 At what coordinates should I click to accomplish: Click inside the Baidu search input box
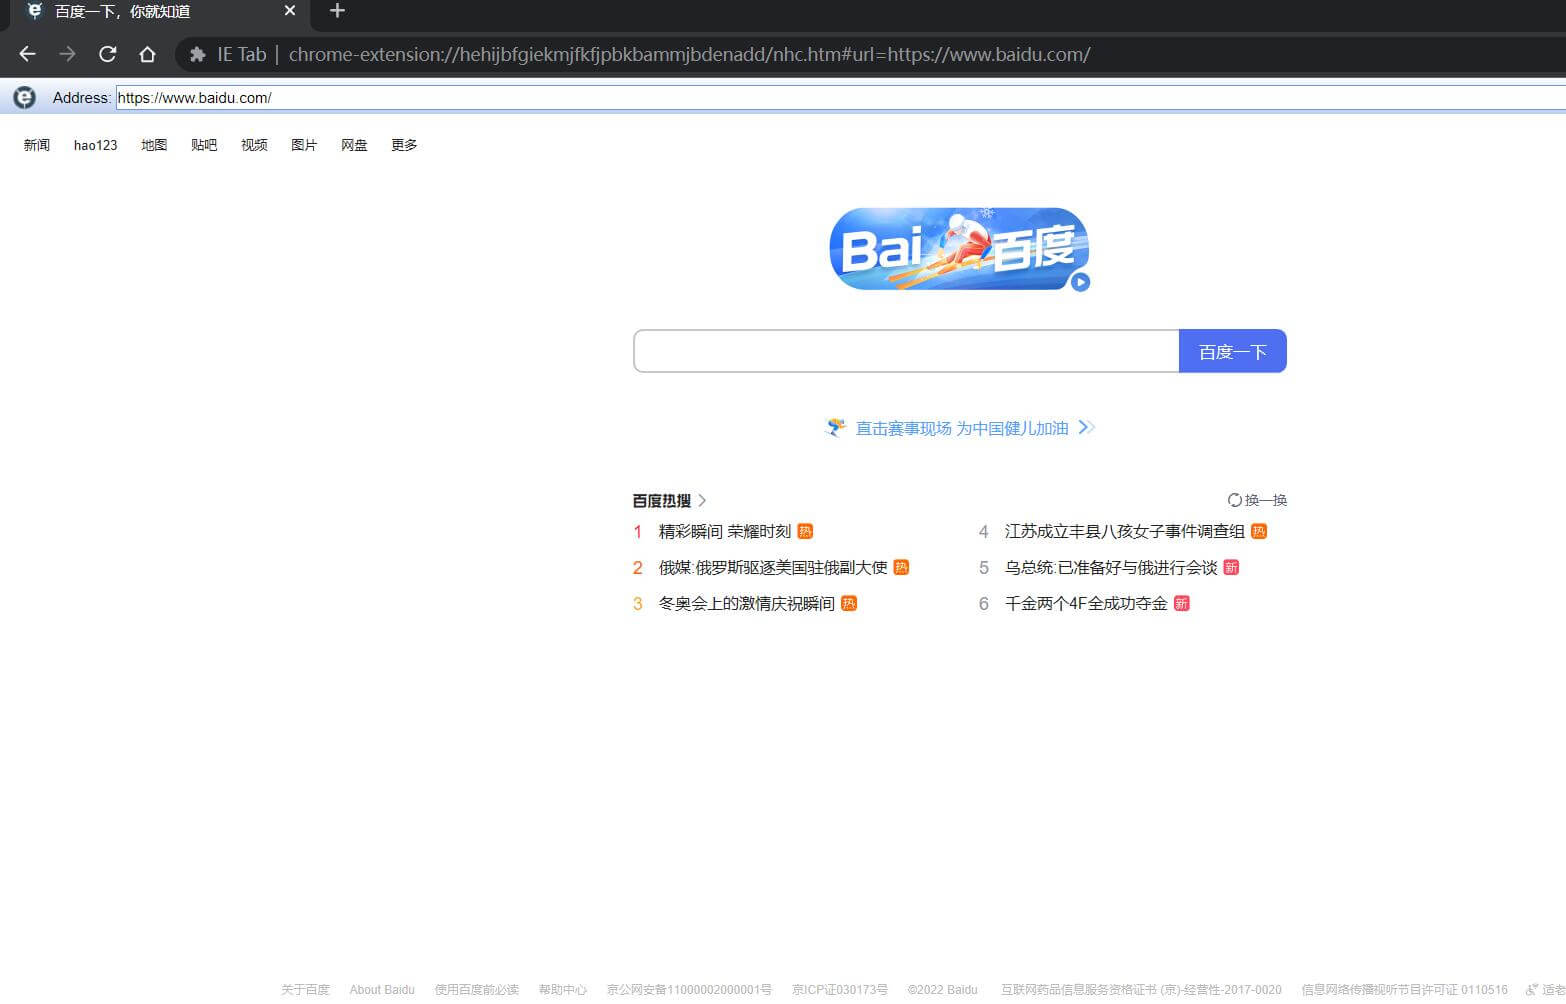click(x=905, y=351)
